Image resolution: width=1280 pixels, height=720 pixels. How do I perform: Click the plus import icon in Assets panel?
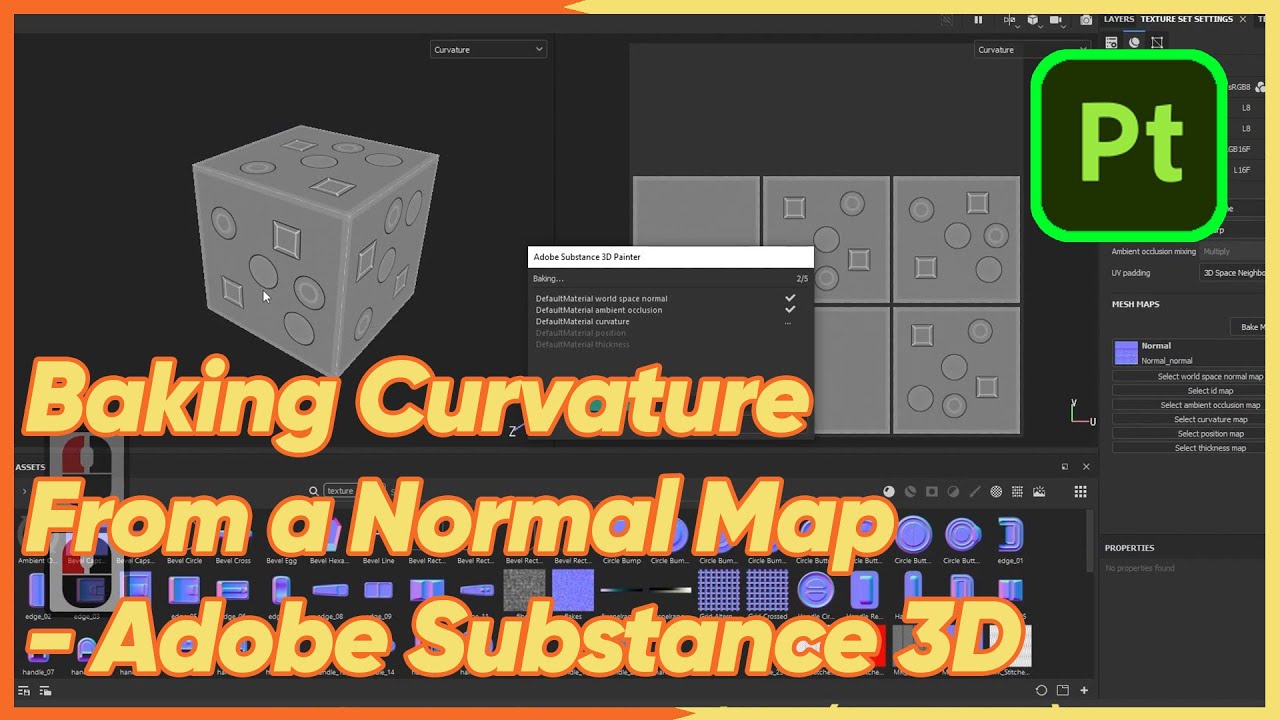click(x=1084, y=690)
